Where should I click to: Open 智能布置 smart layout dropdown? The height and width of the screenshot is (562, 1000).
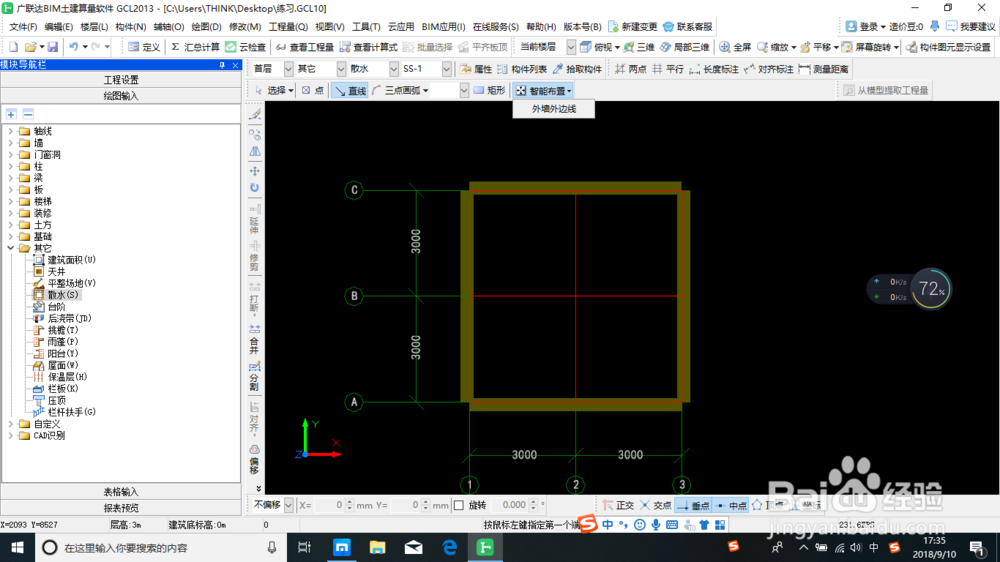coord(544,91)
